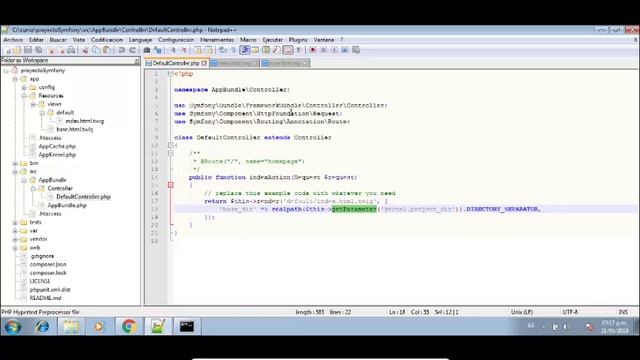640x360 pixels.
Task: Expand the vendor folder node
Action: (15, 239)
